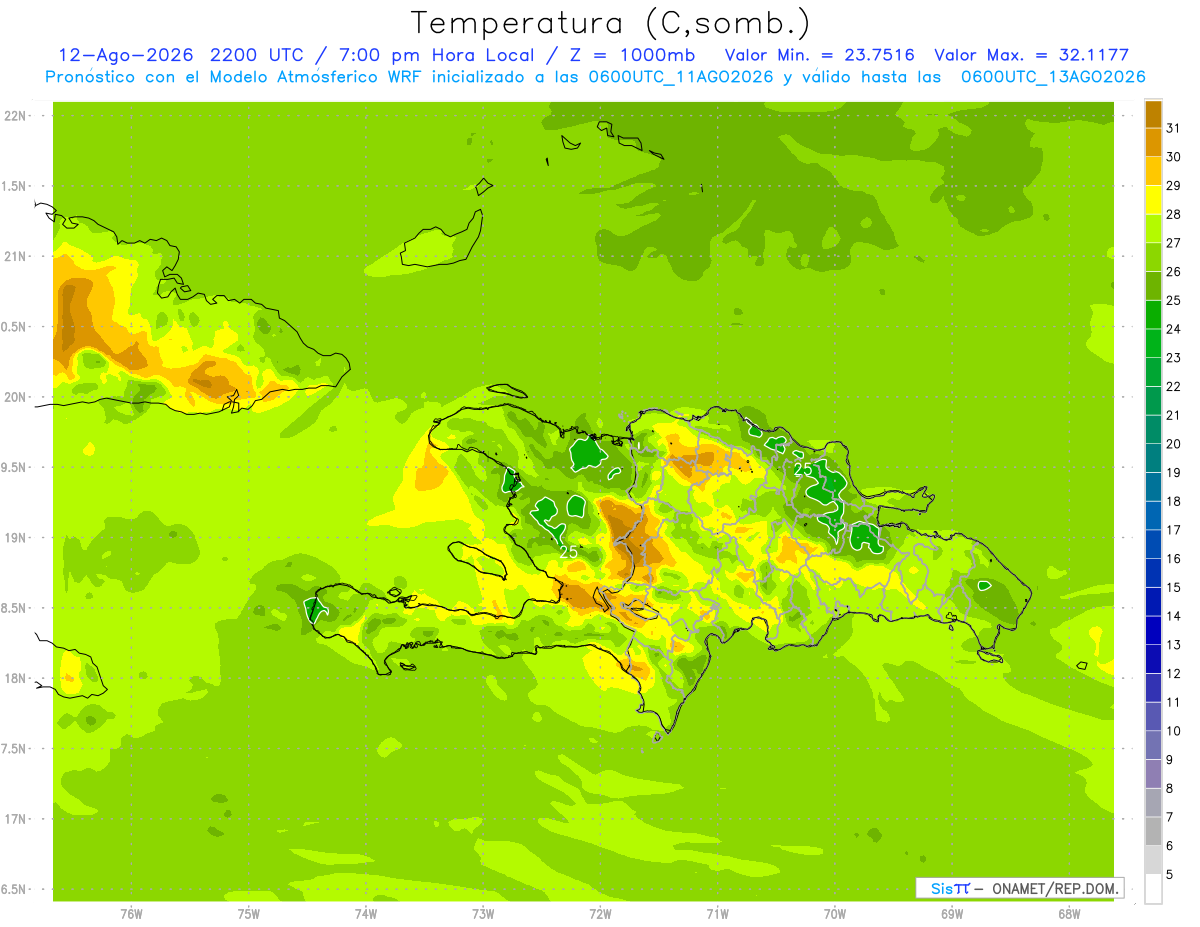
Task: Click the '75W' longitude axis label
Action: (x=249, y=913)
